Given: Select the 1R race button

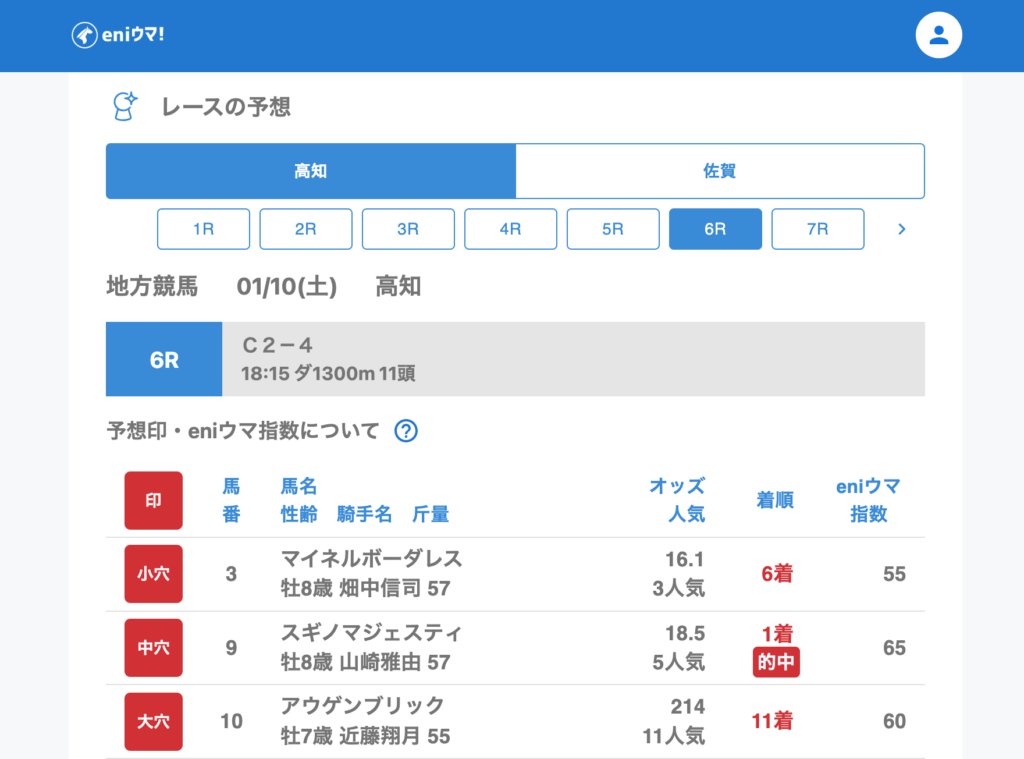Looking at the screenshot, I should click(203, 229).
